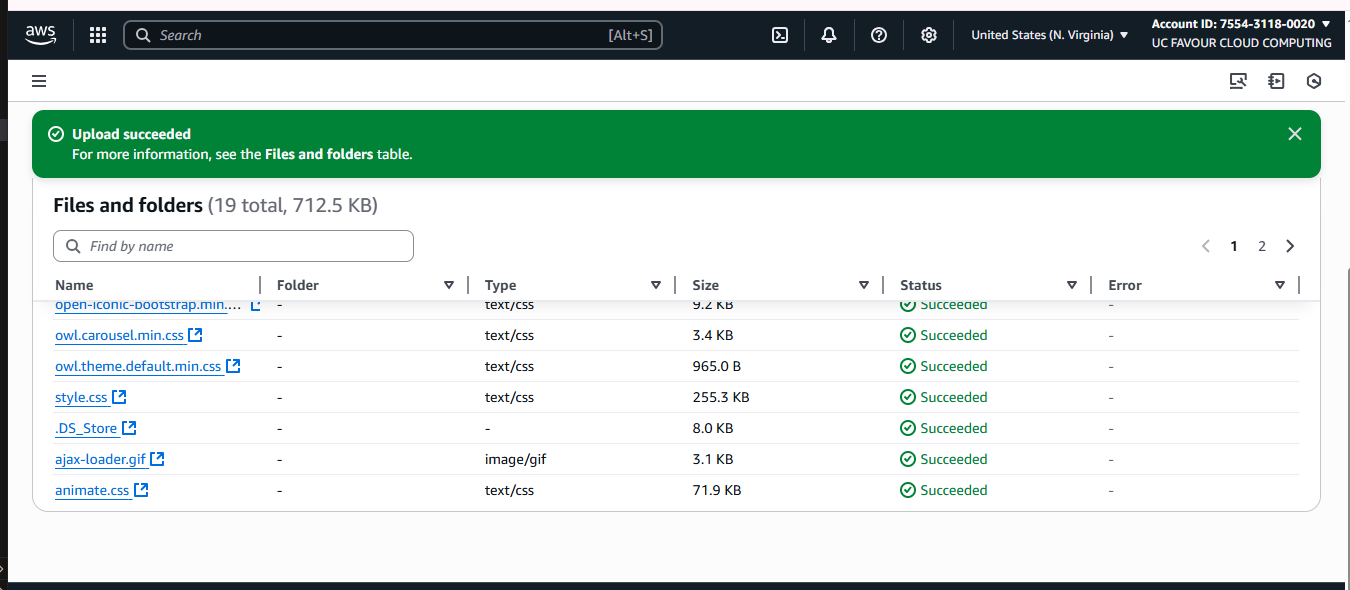
Task: Click the 255.3 KB size cell
Action: point(721,397)
